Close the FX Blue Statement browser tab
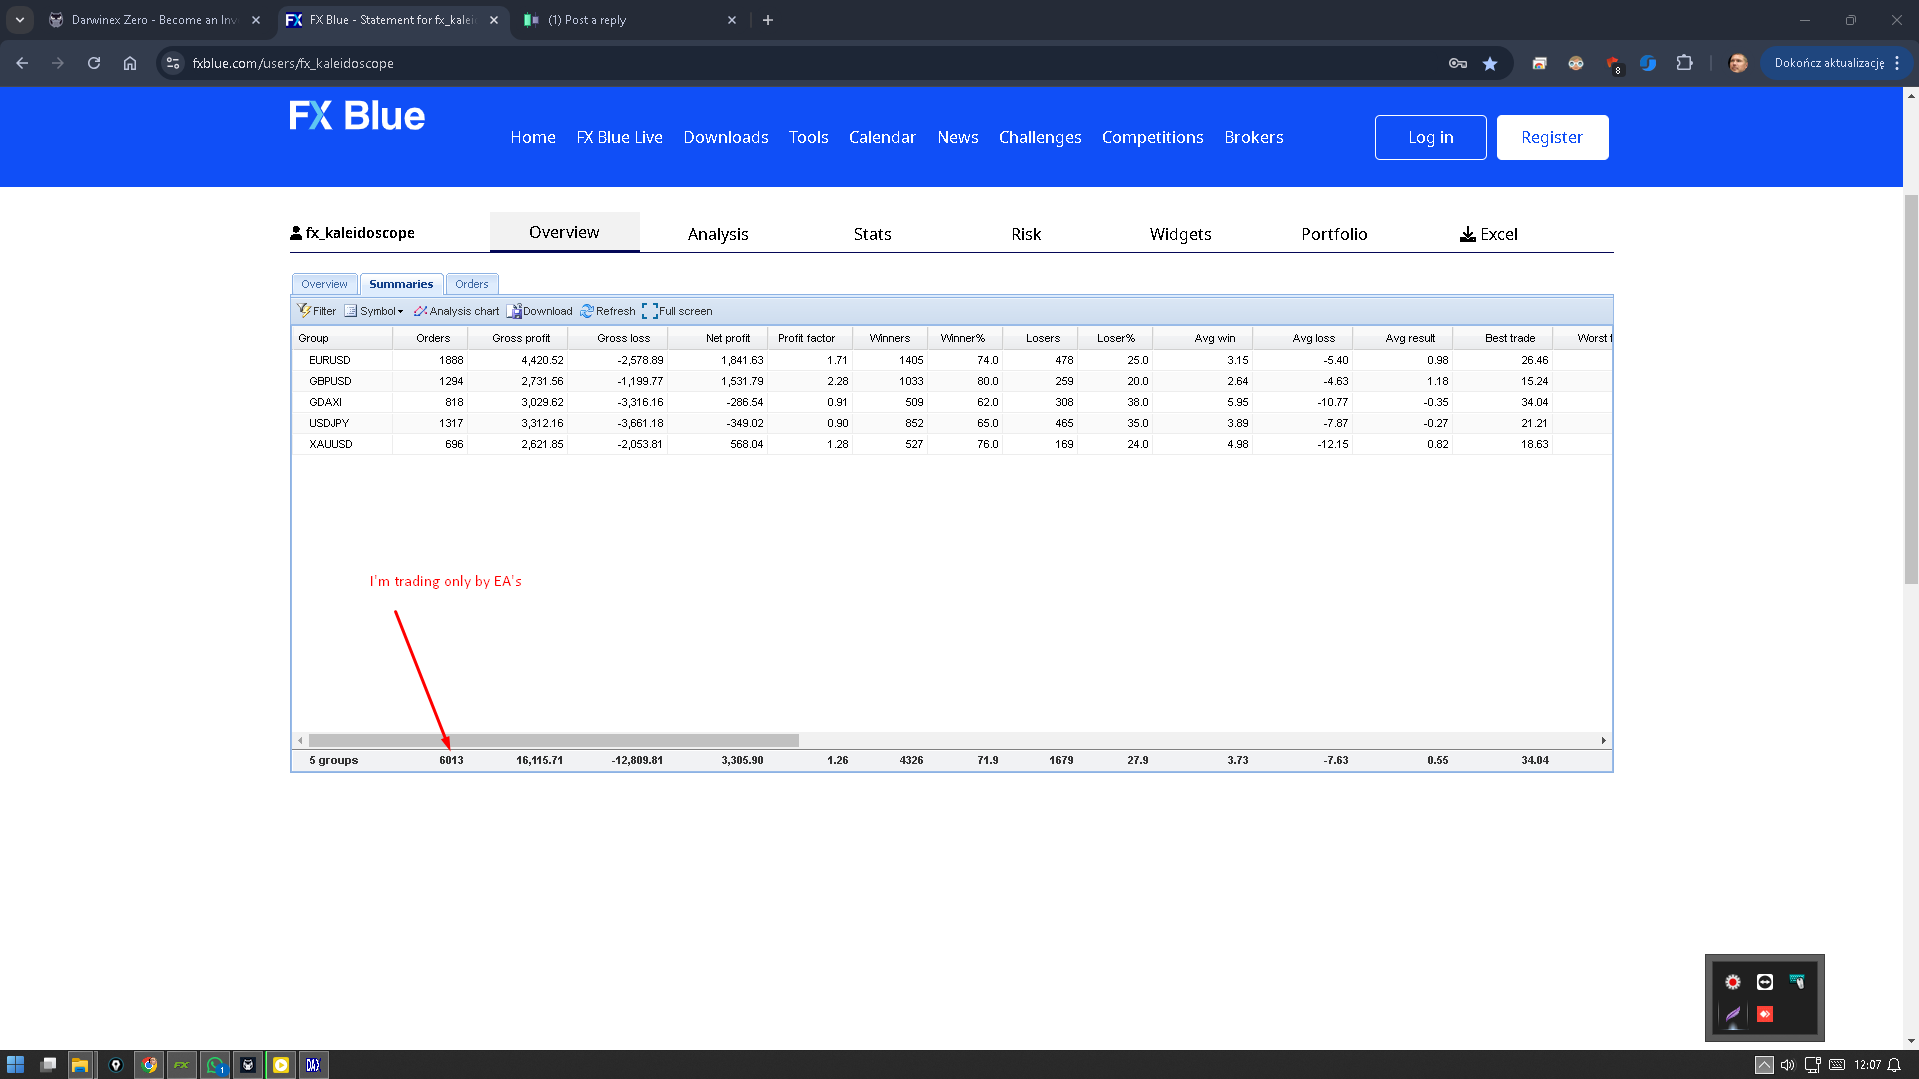 click(x=494, y=20)
